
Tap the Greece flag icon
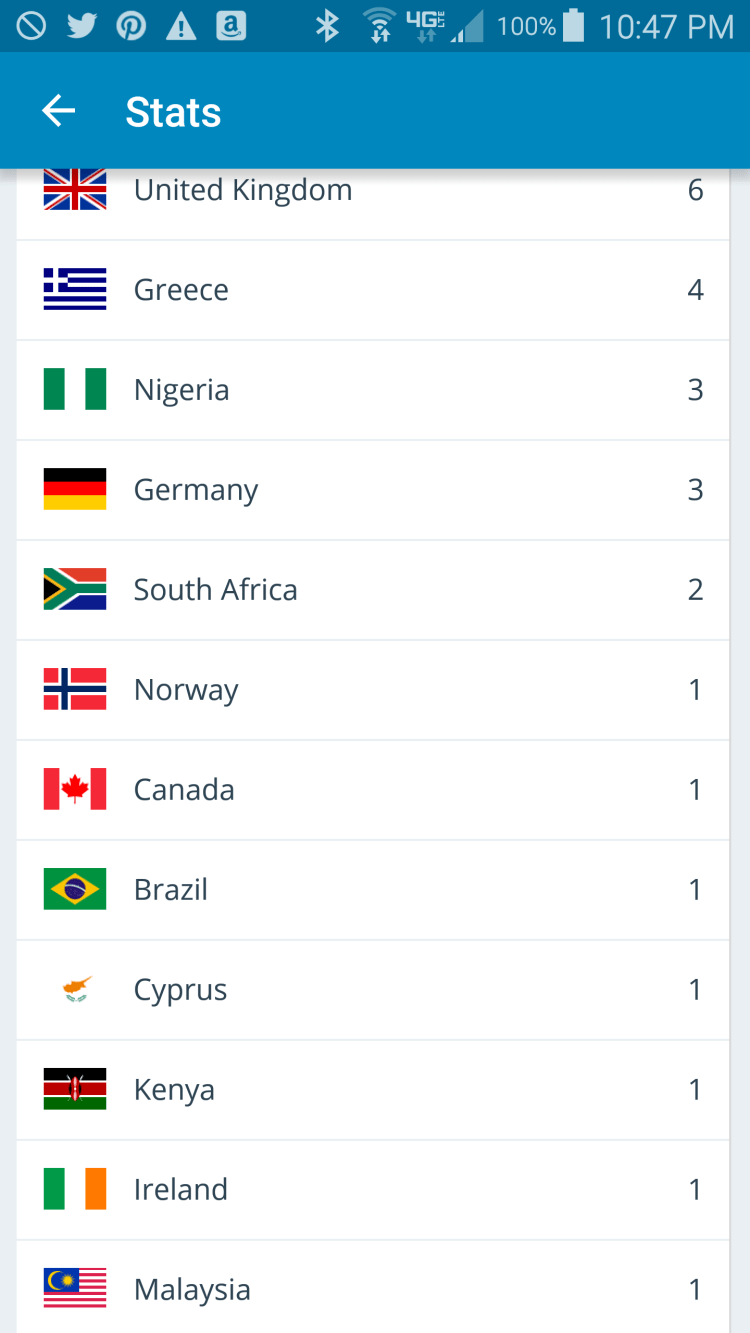75,289
